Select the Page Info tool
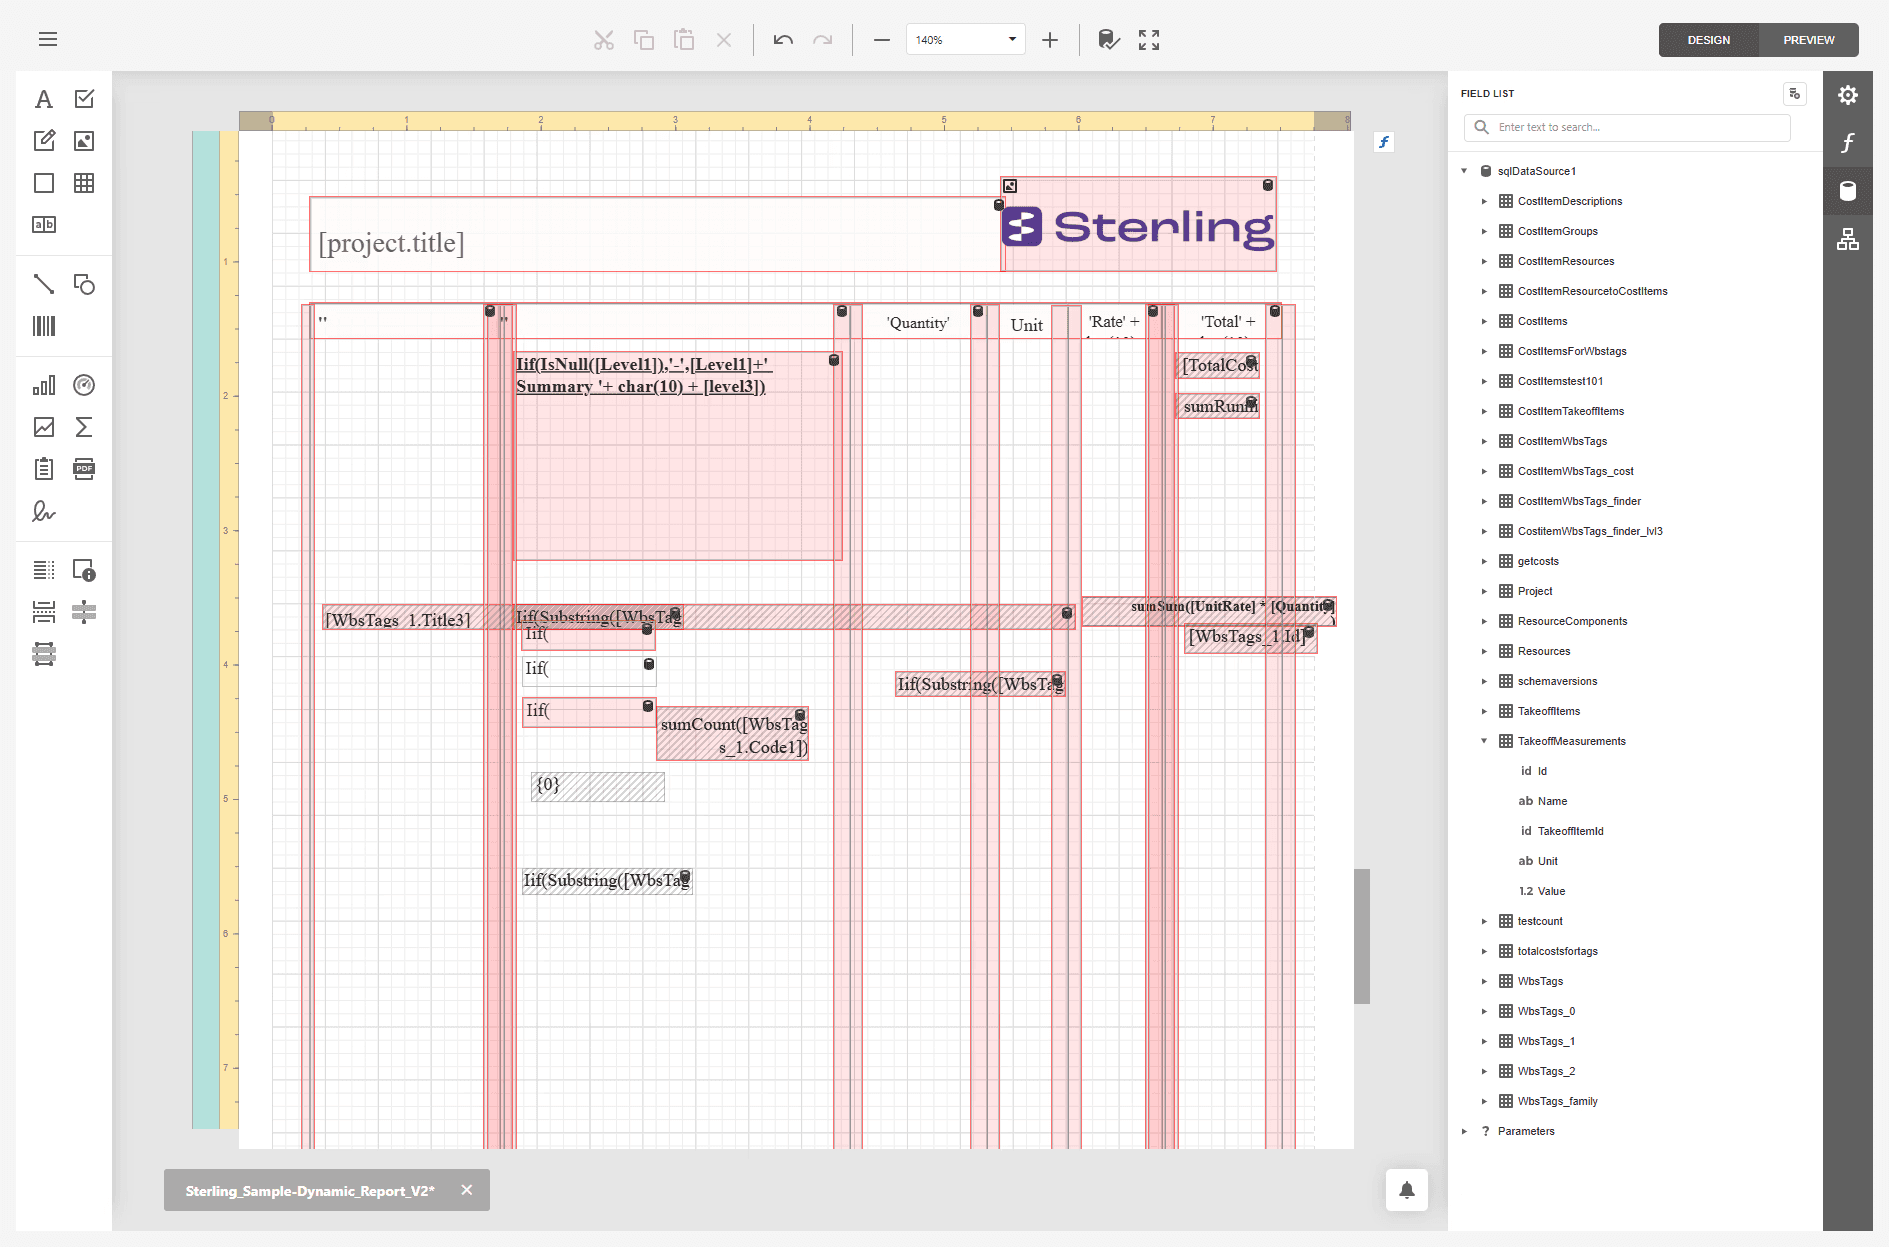Image resolution: width=1889 pixels, height=1247 pixels. point(84,570)
